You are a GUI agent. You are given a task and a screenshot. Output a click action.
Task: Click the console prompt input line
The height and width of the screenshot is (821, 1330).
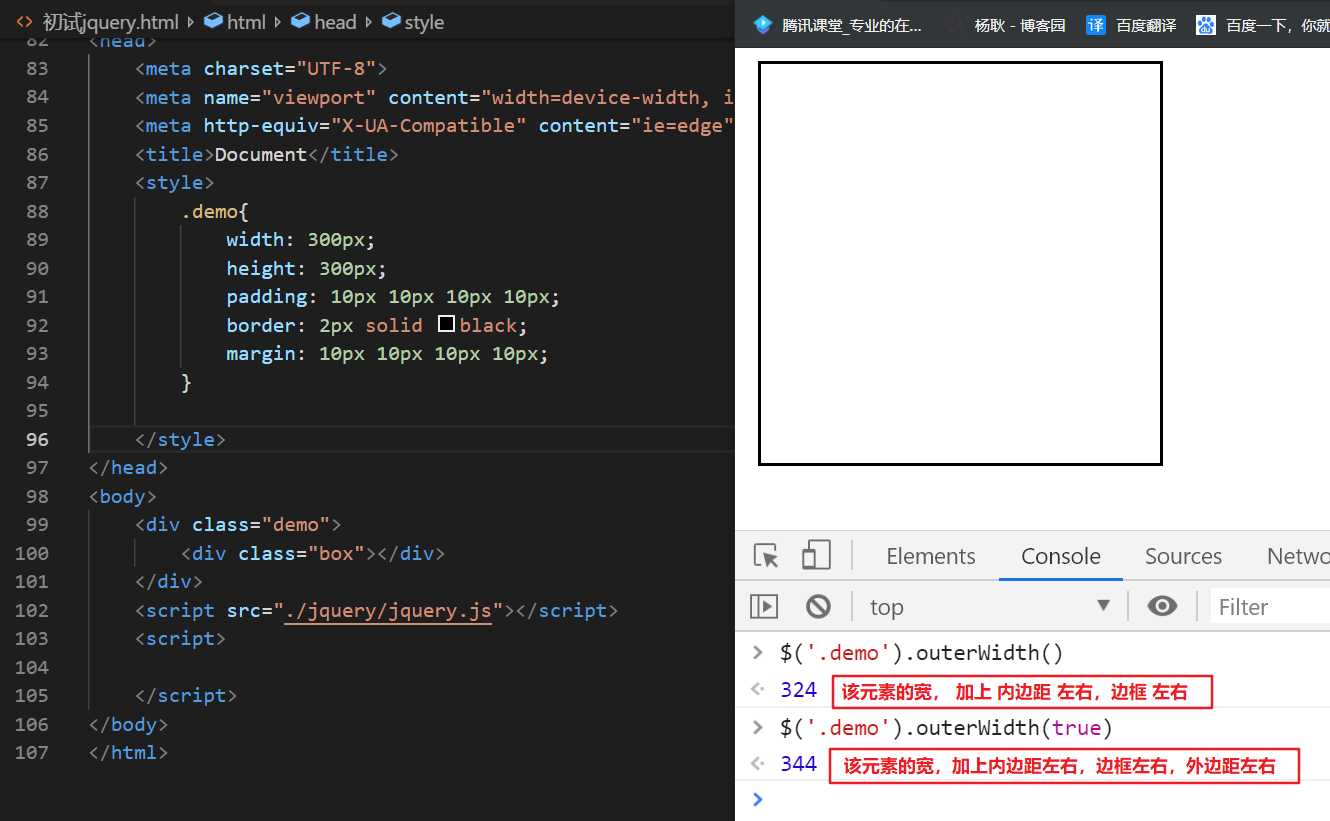pyautogui.click(x=1040, y=799)
